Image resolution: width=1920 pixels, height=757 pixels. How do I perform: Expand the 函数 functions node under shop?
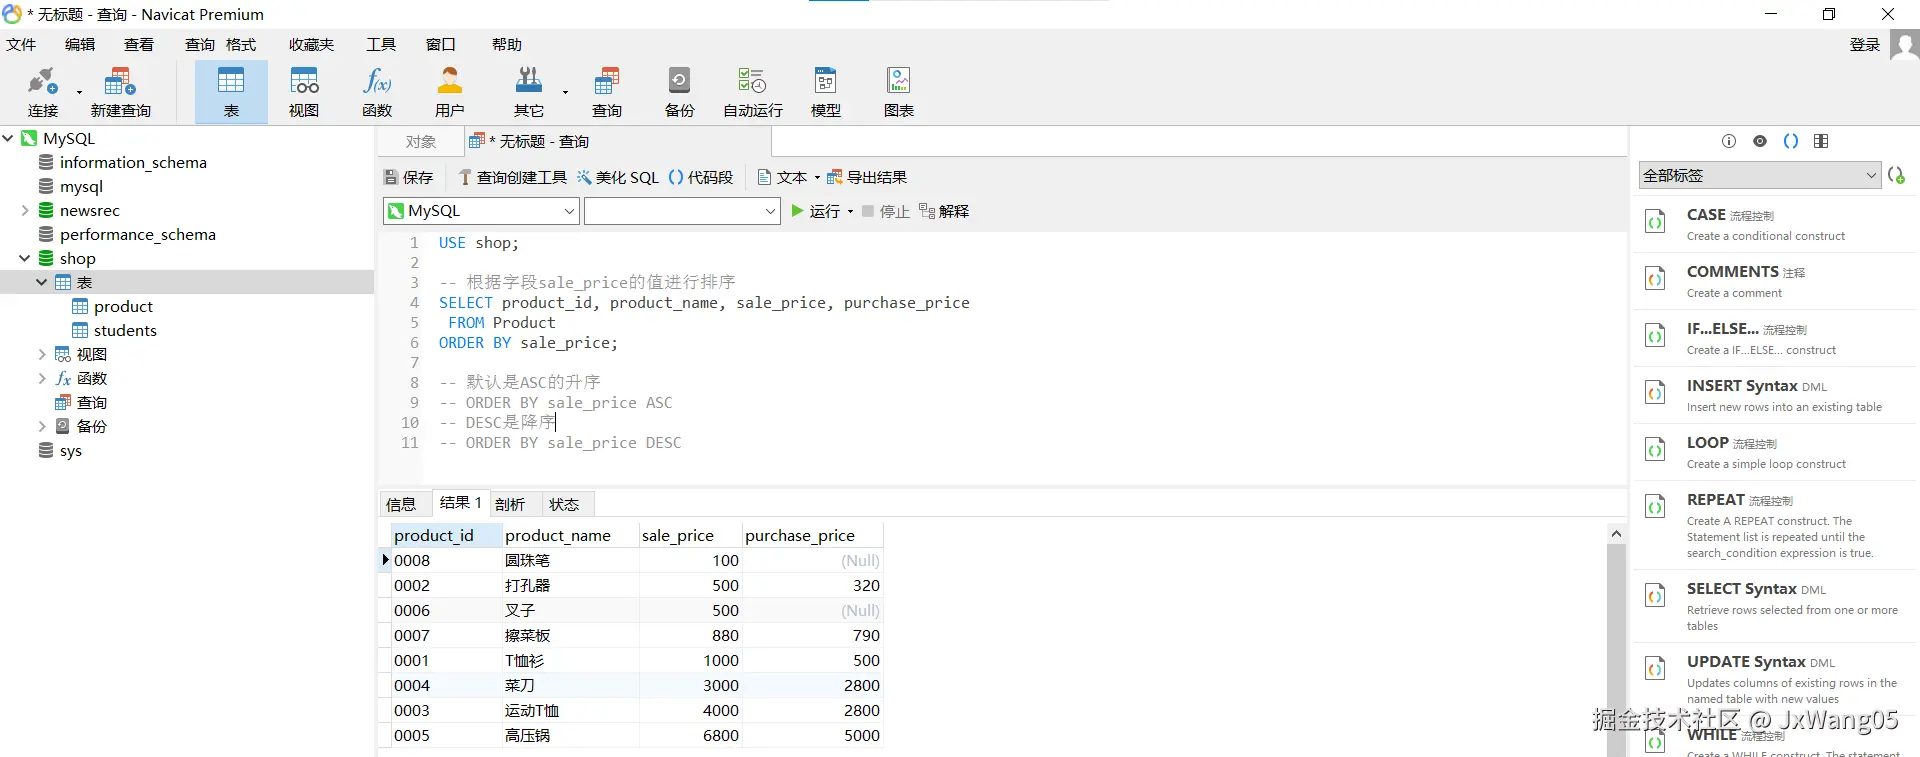point(42,378)
